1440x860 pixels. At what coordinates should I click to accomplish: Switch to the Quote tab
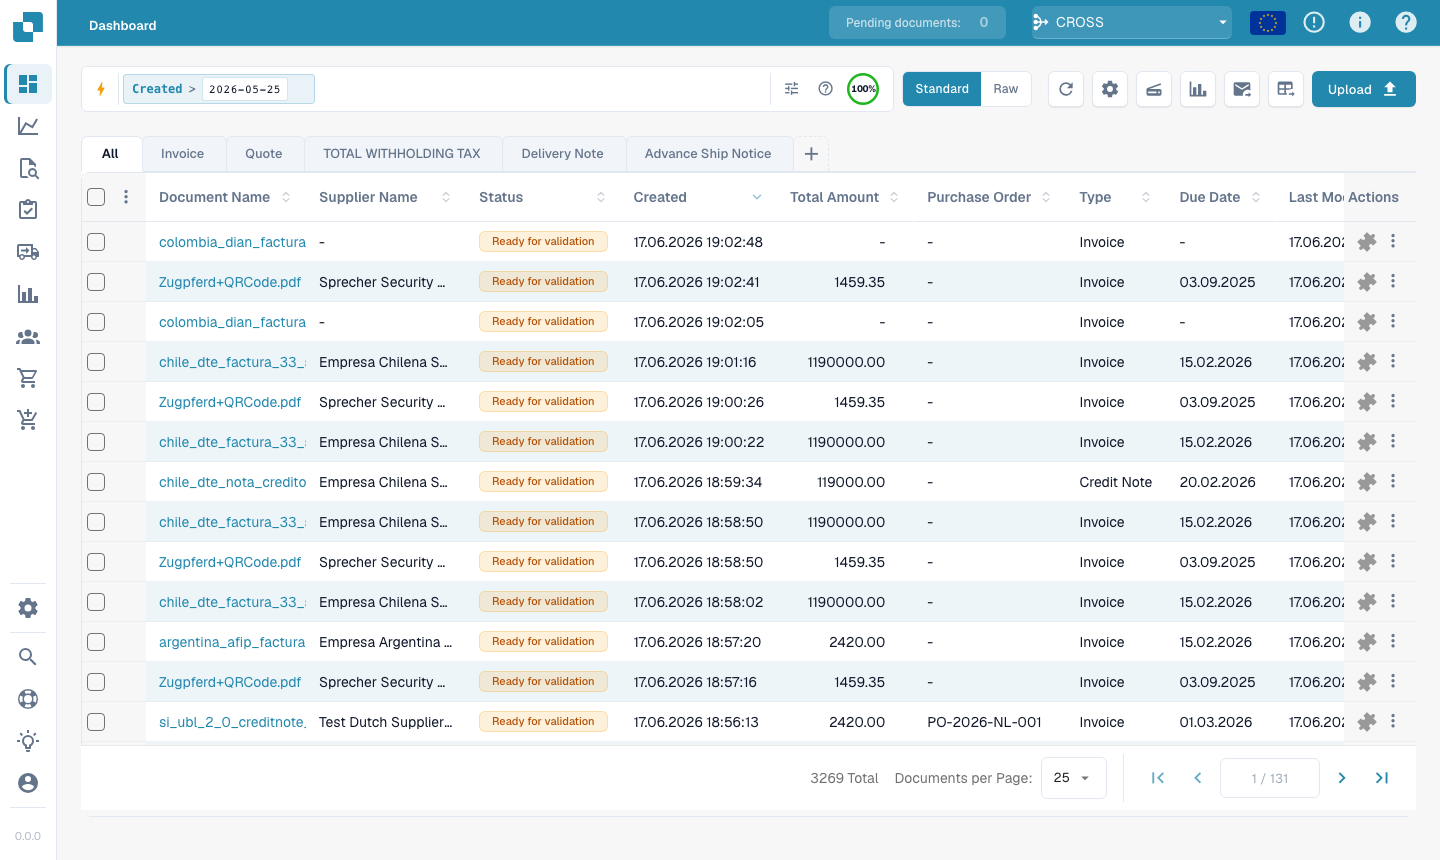pos(264,154)
